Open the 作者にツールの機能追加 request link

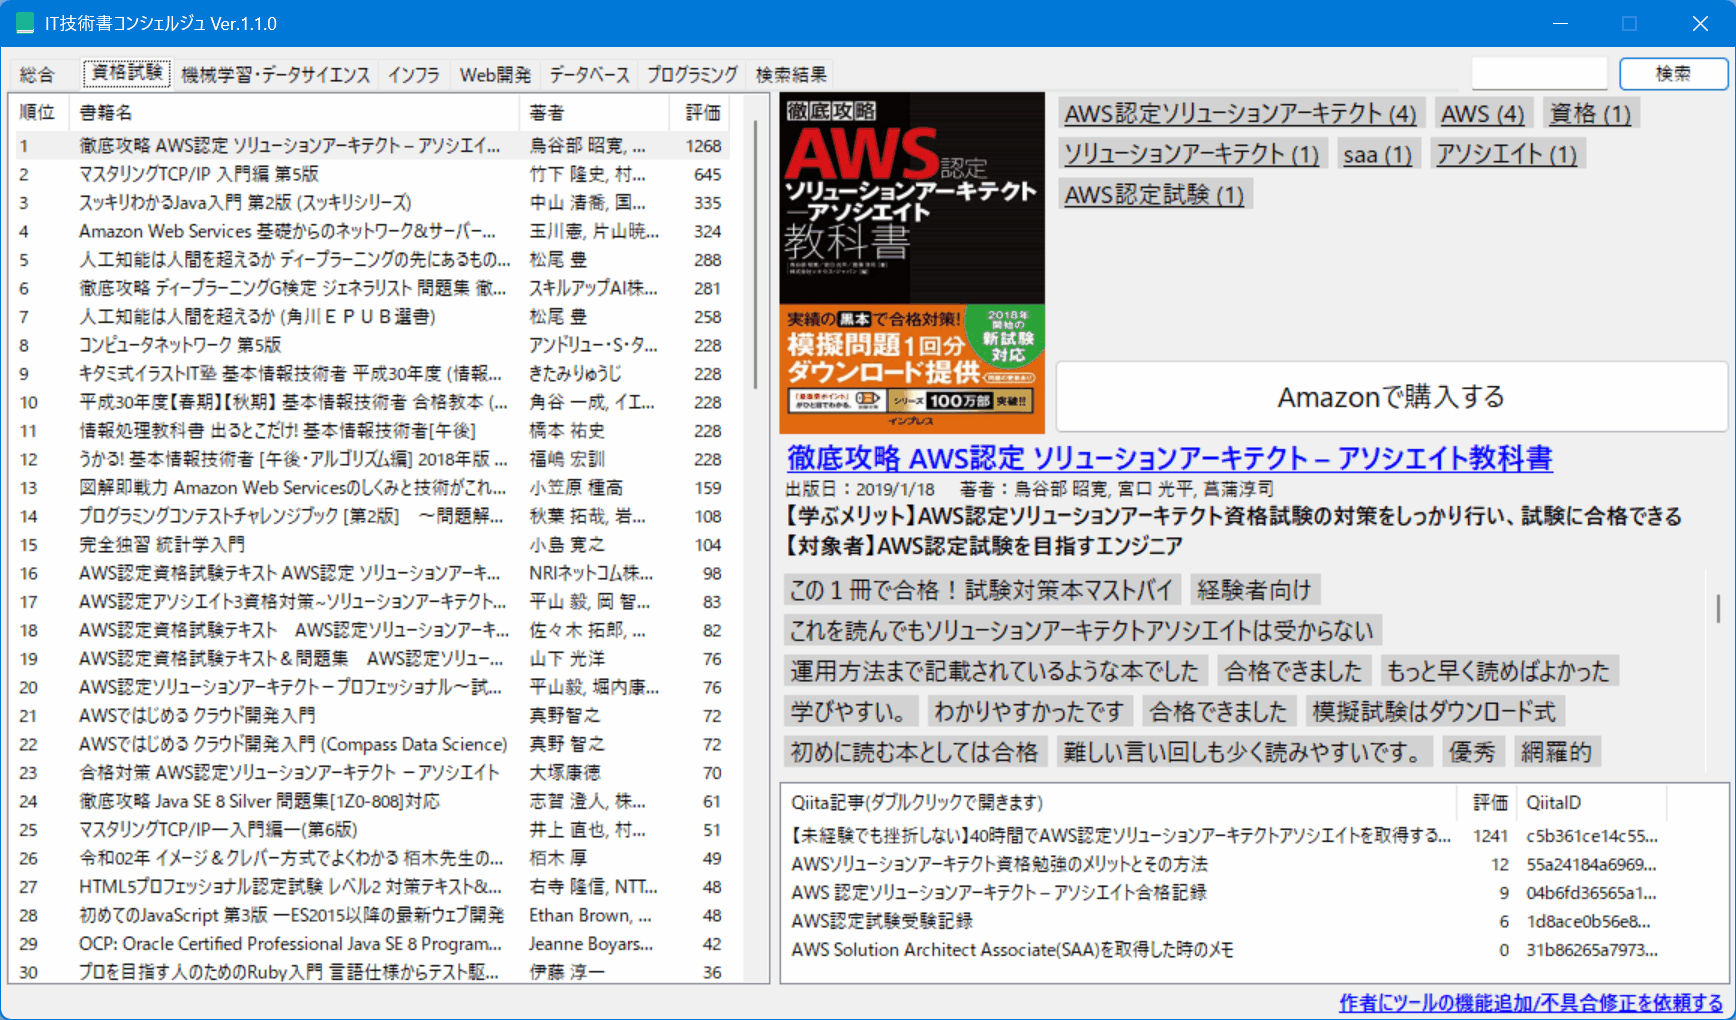click(1531, 1002)
